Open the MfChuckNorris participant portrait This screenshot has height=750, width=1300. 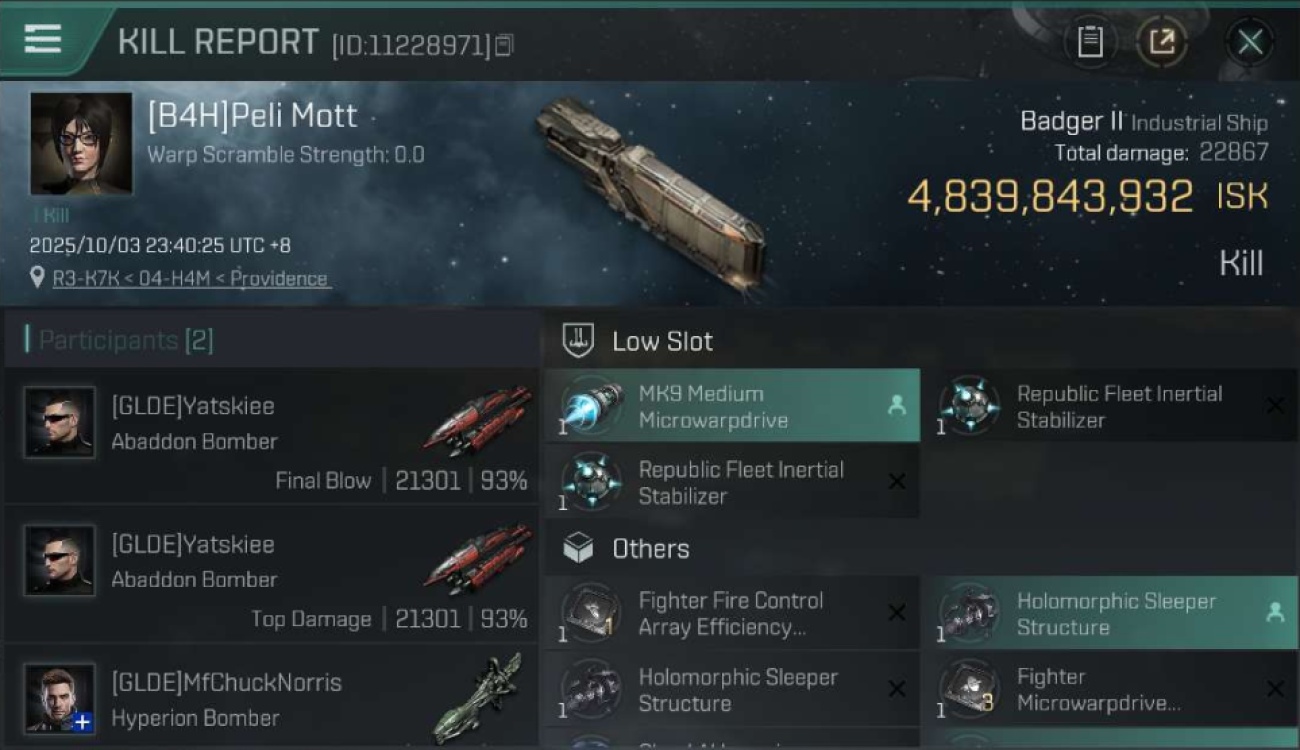tap(60, 698)
